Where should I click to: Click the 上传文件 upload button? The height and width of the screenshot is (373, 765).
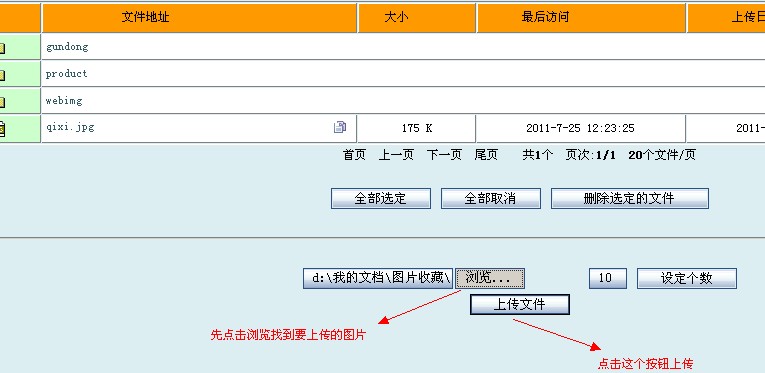[x=520, y=304]
